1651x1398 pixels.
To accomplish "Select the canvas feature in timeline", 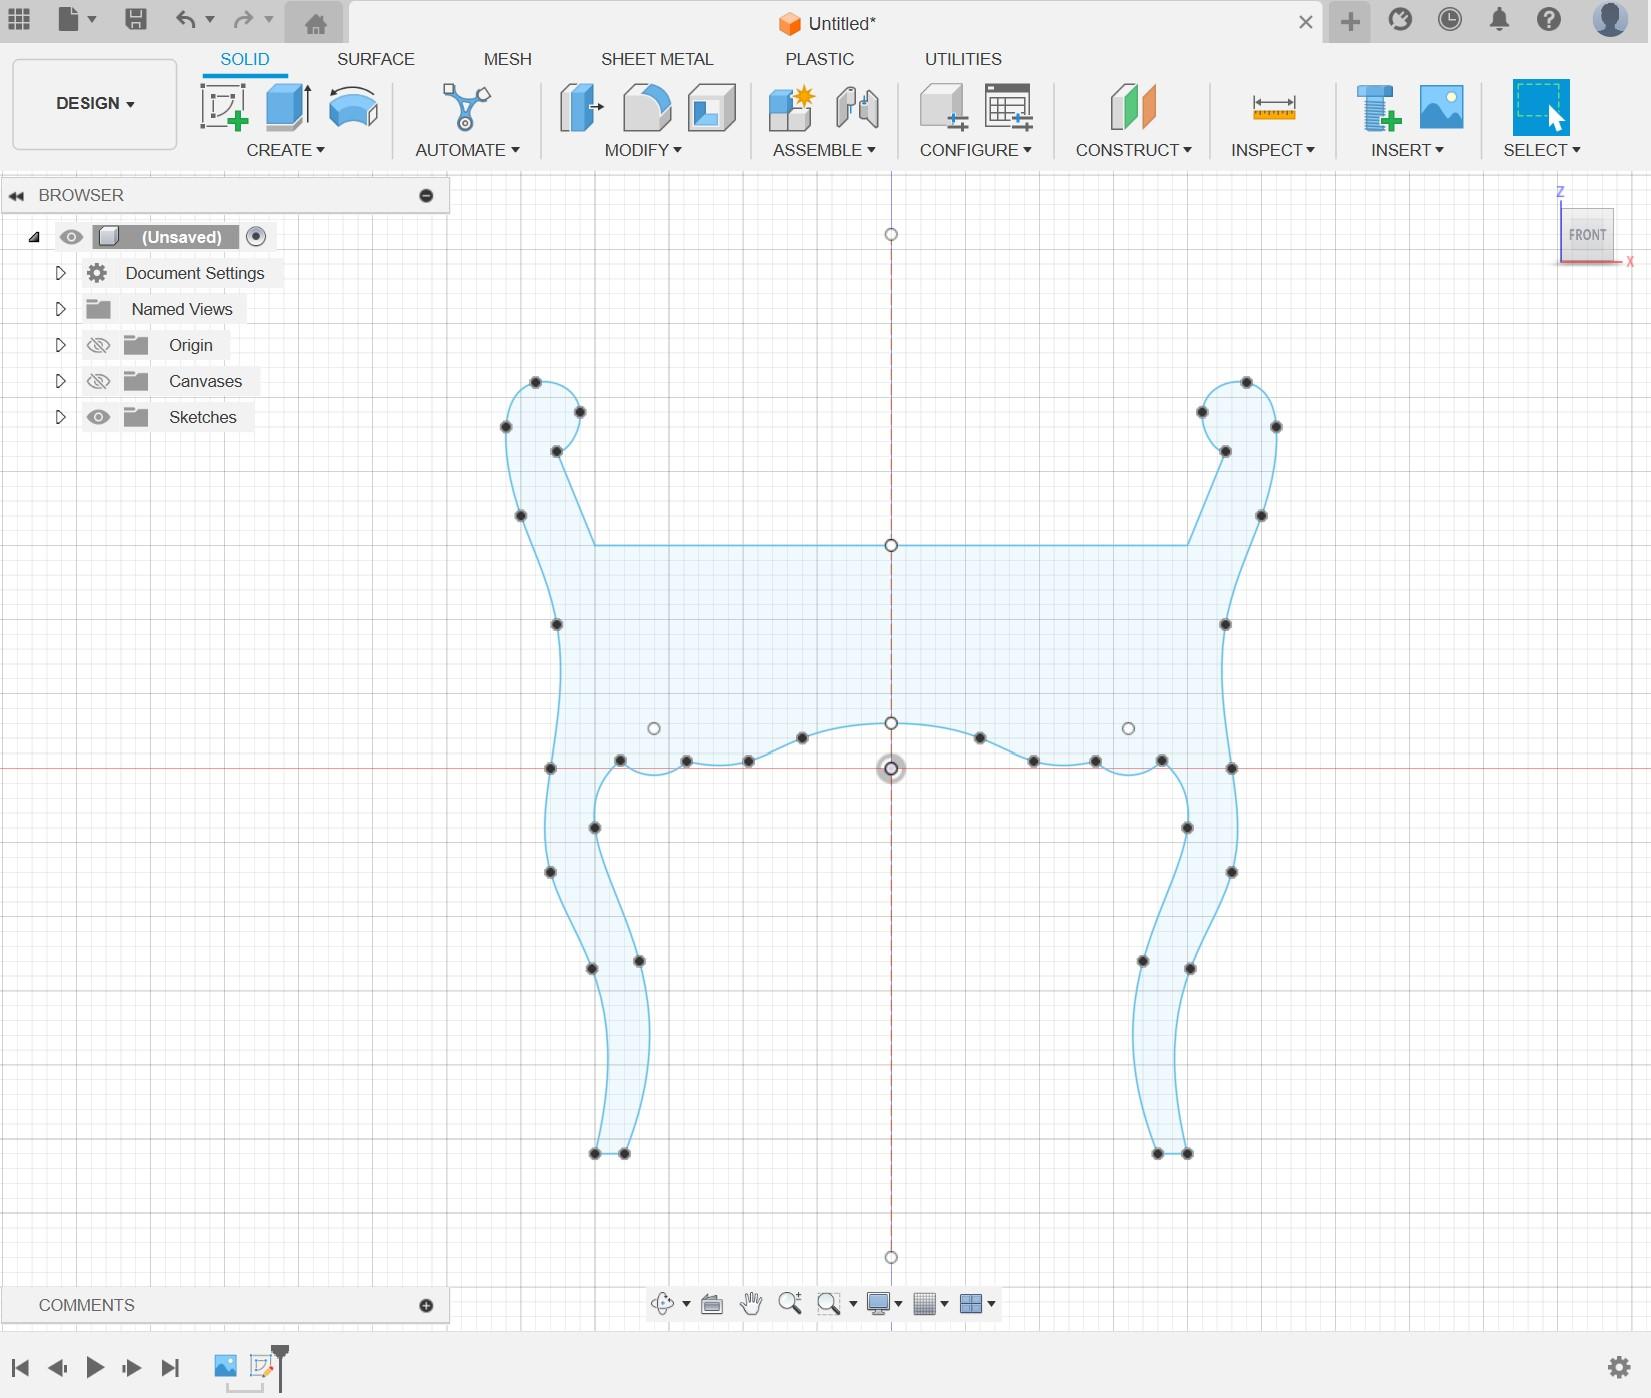I will pos(225,1366).
